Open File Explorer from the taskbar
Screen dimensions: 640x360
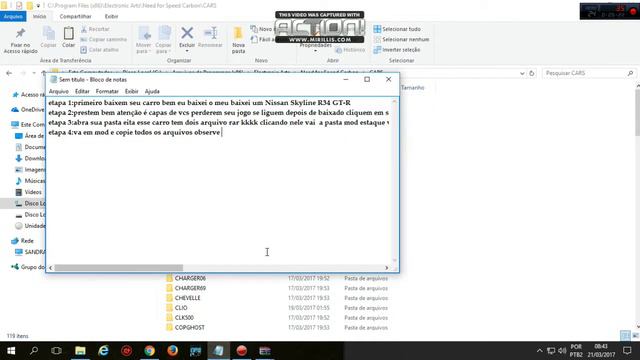(80, 351)
